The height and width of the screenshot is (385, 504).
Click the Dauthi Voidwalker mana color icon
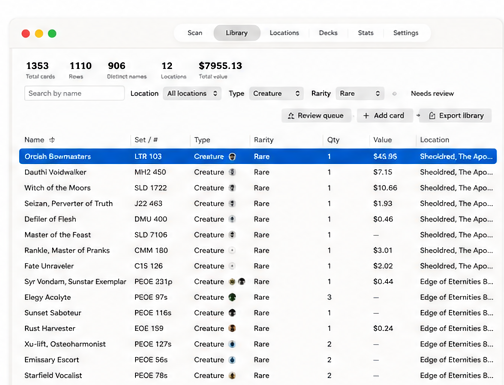coord(232,172)
